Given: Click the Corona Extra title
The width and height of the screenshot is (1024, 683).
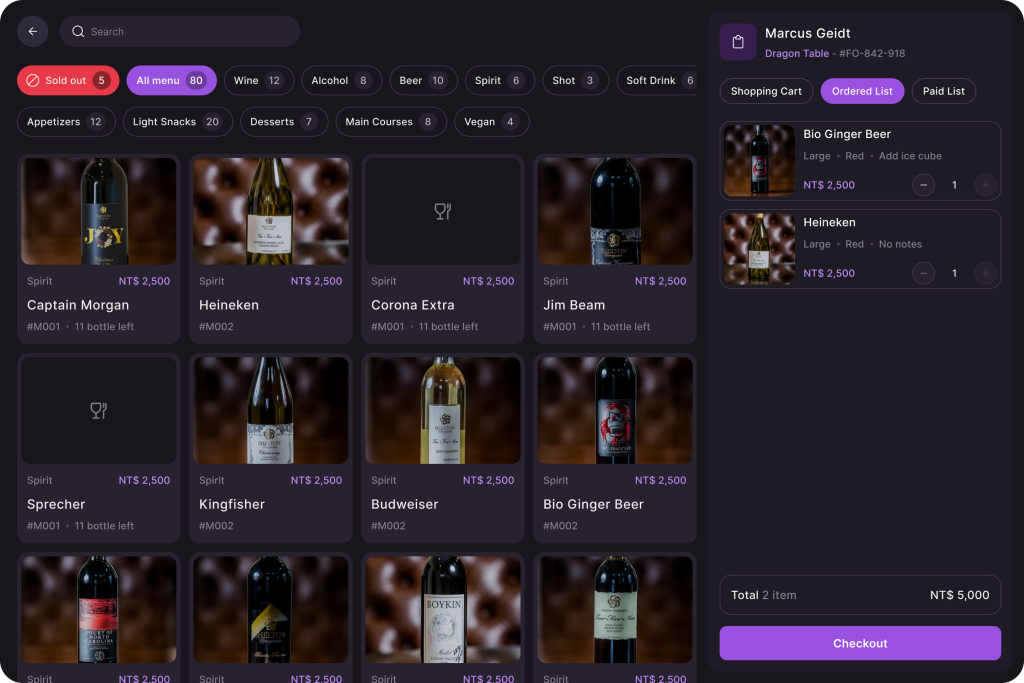Looking at the screenshot, I should tap(413, 305).
